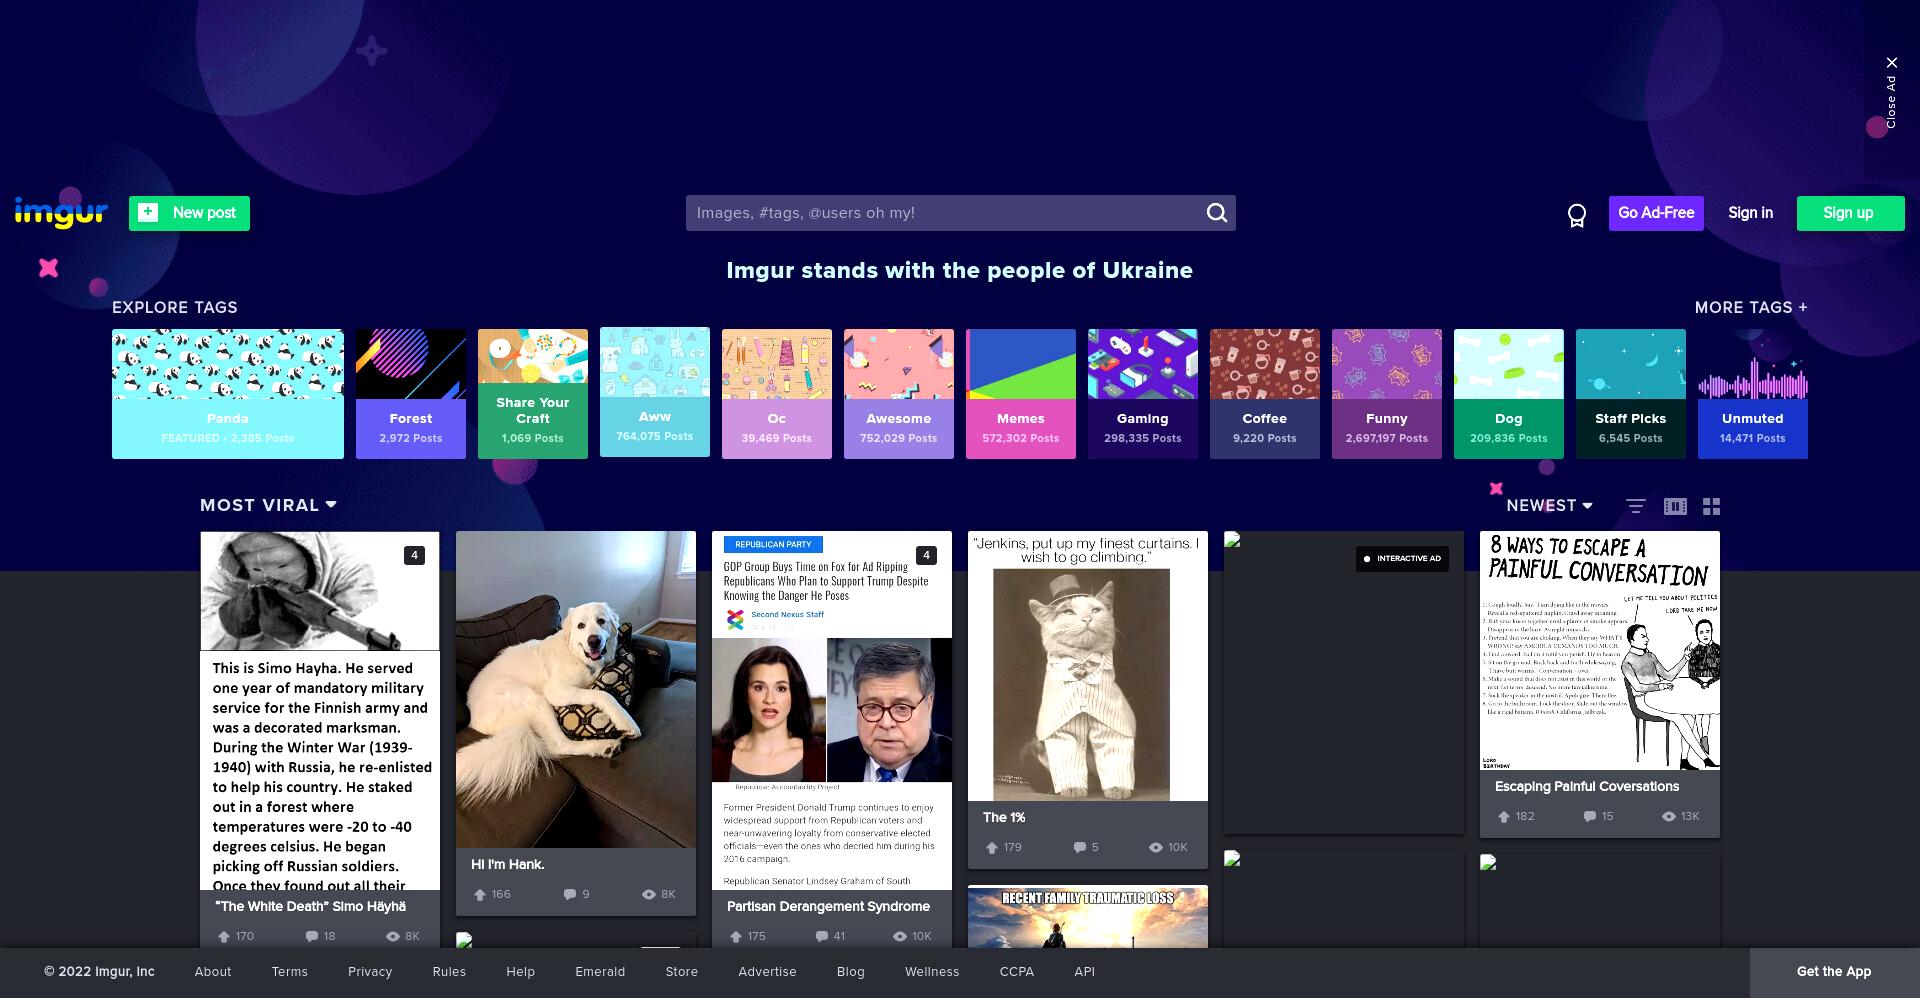Open the Hank dog photo thumbnail
The width and height of the screenshot is (1920, 998).
pos(576,690)
